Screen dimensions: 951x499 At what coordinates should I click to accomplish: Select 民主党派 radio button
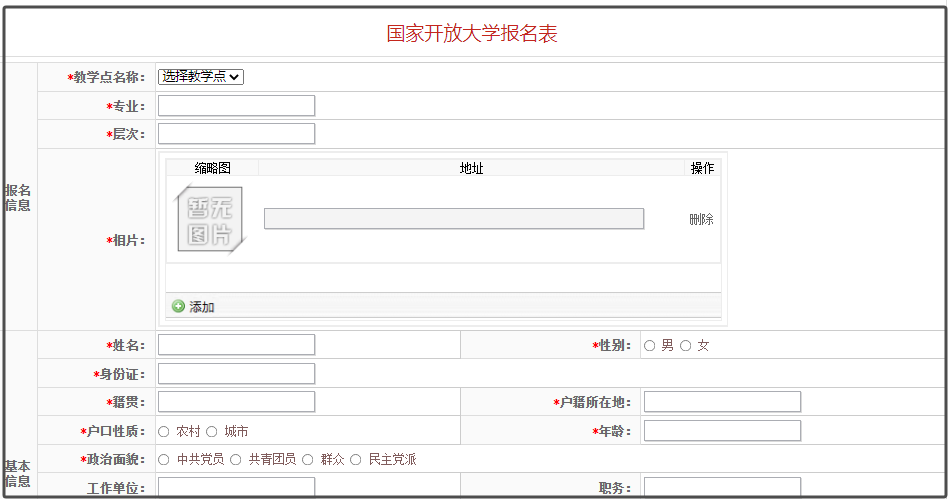point(356,460)
